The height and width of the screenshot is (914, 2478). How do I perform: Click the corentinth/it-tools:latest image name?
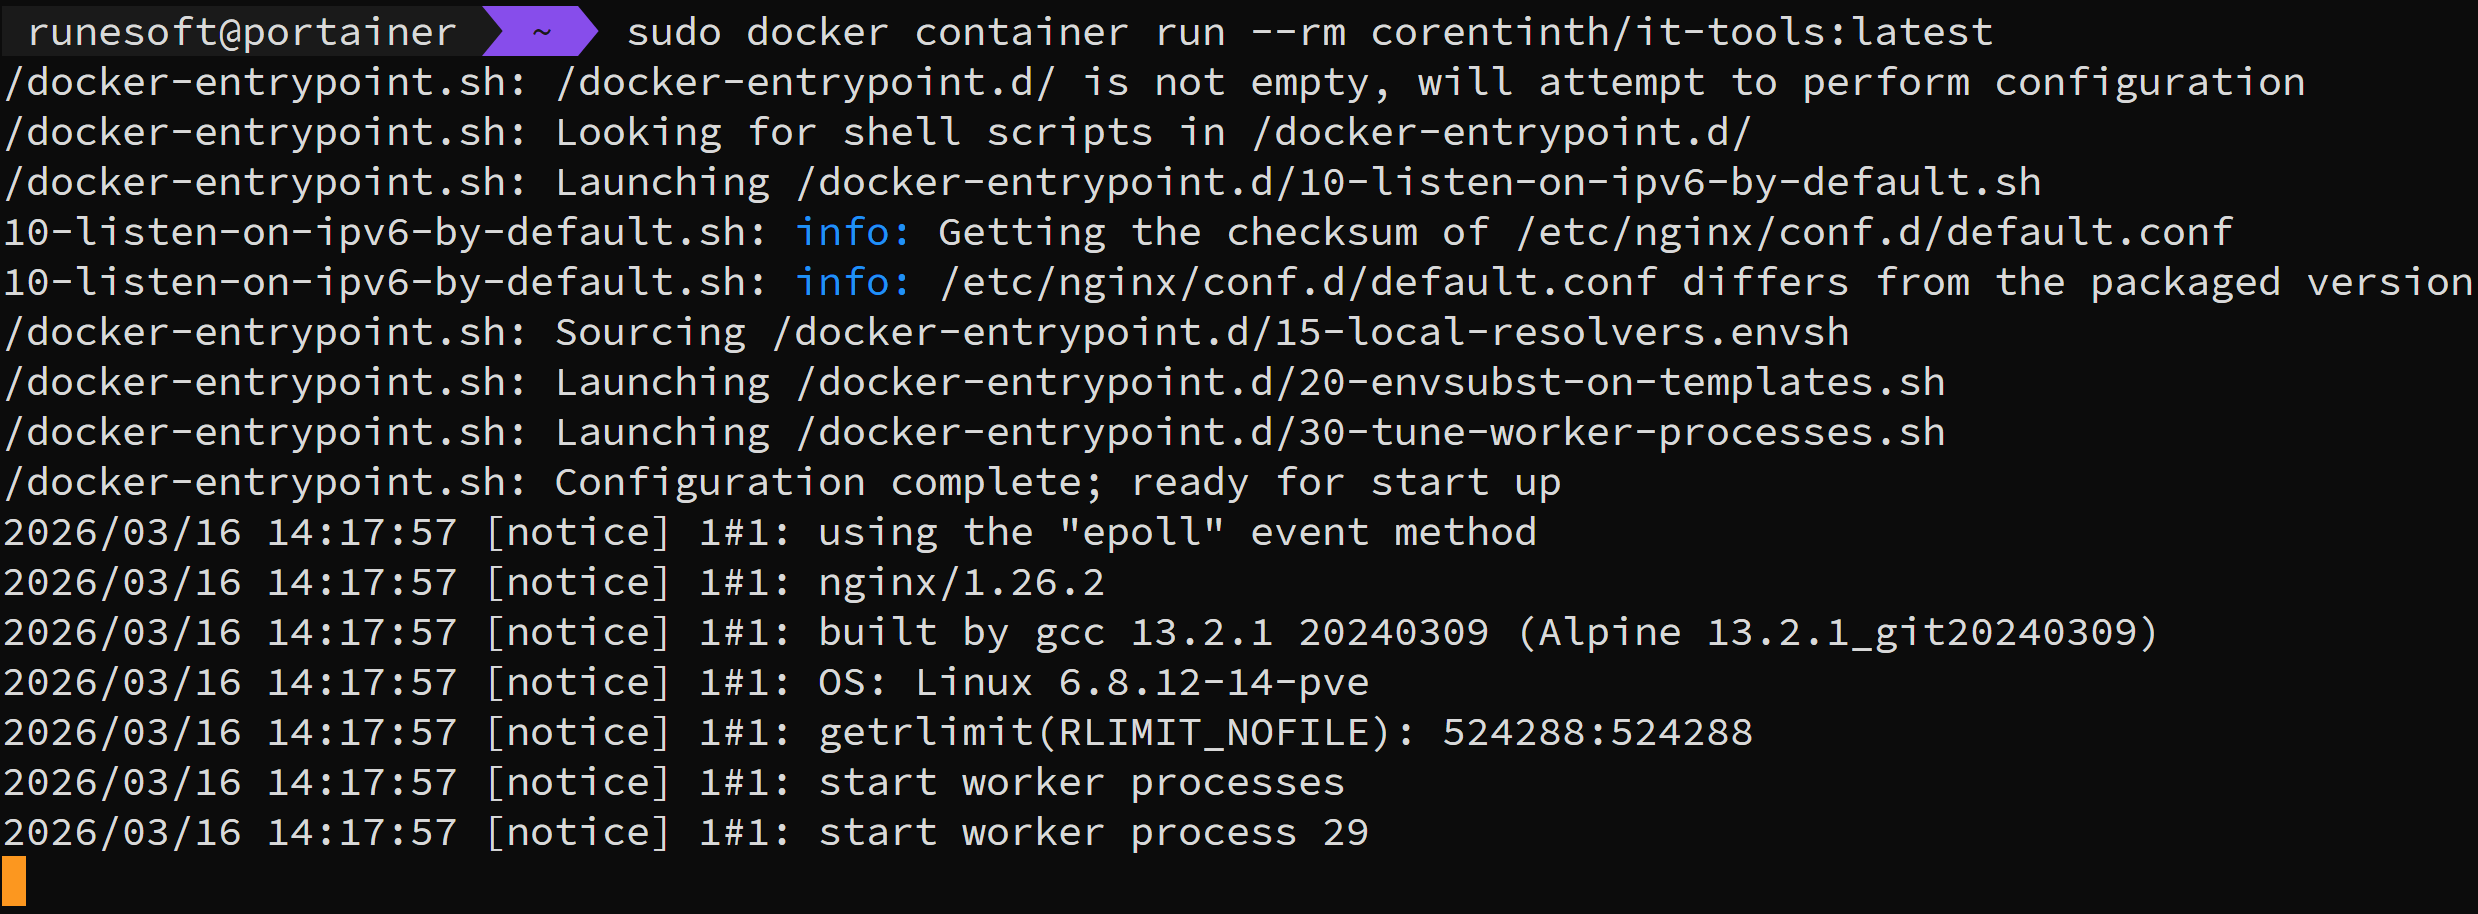(x=1681, y=32)
